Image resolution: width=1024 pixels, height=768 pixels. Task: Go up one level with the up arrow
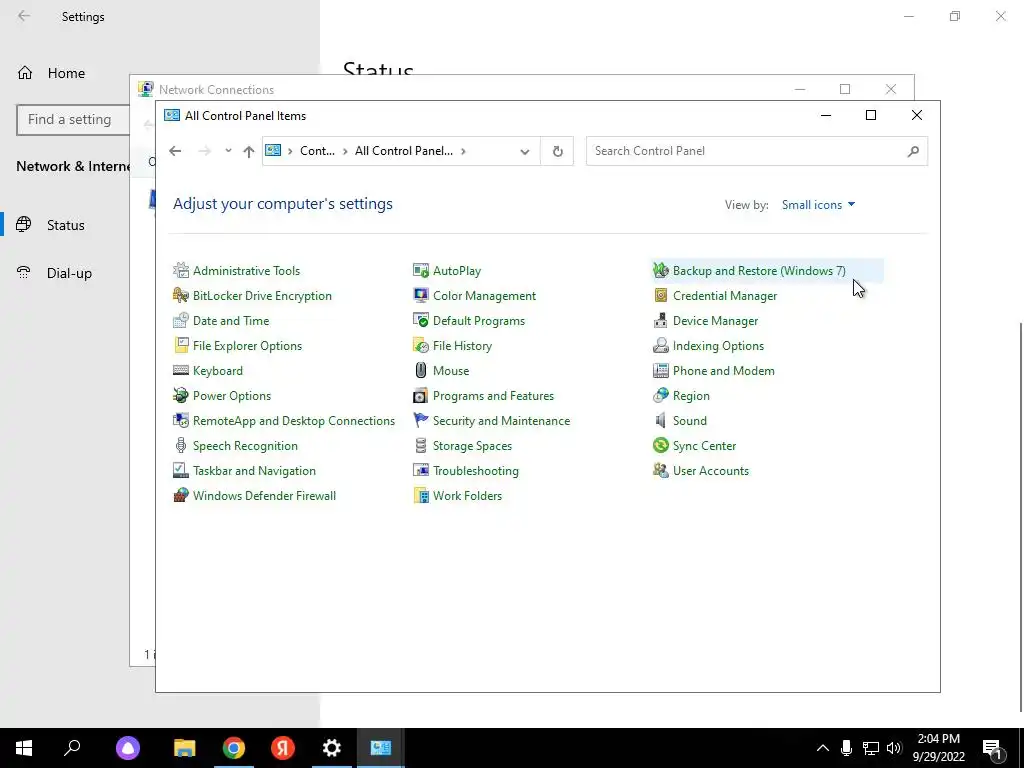pos(248,152)
